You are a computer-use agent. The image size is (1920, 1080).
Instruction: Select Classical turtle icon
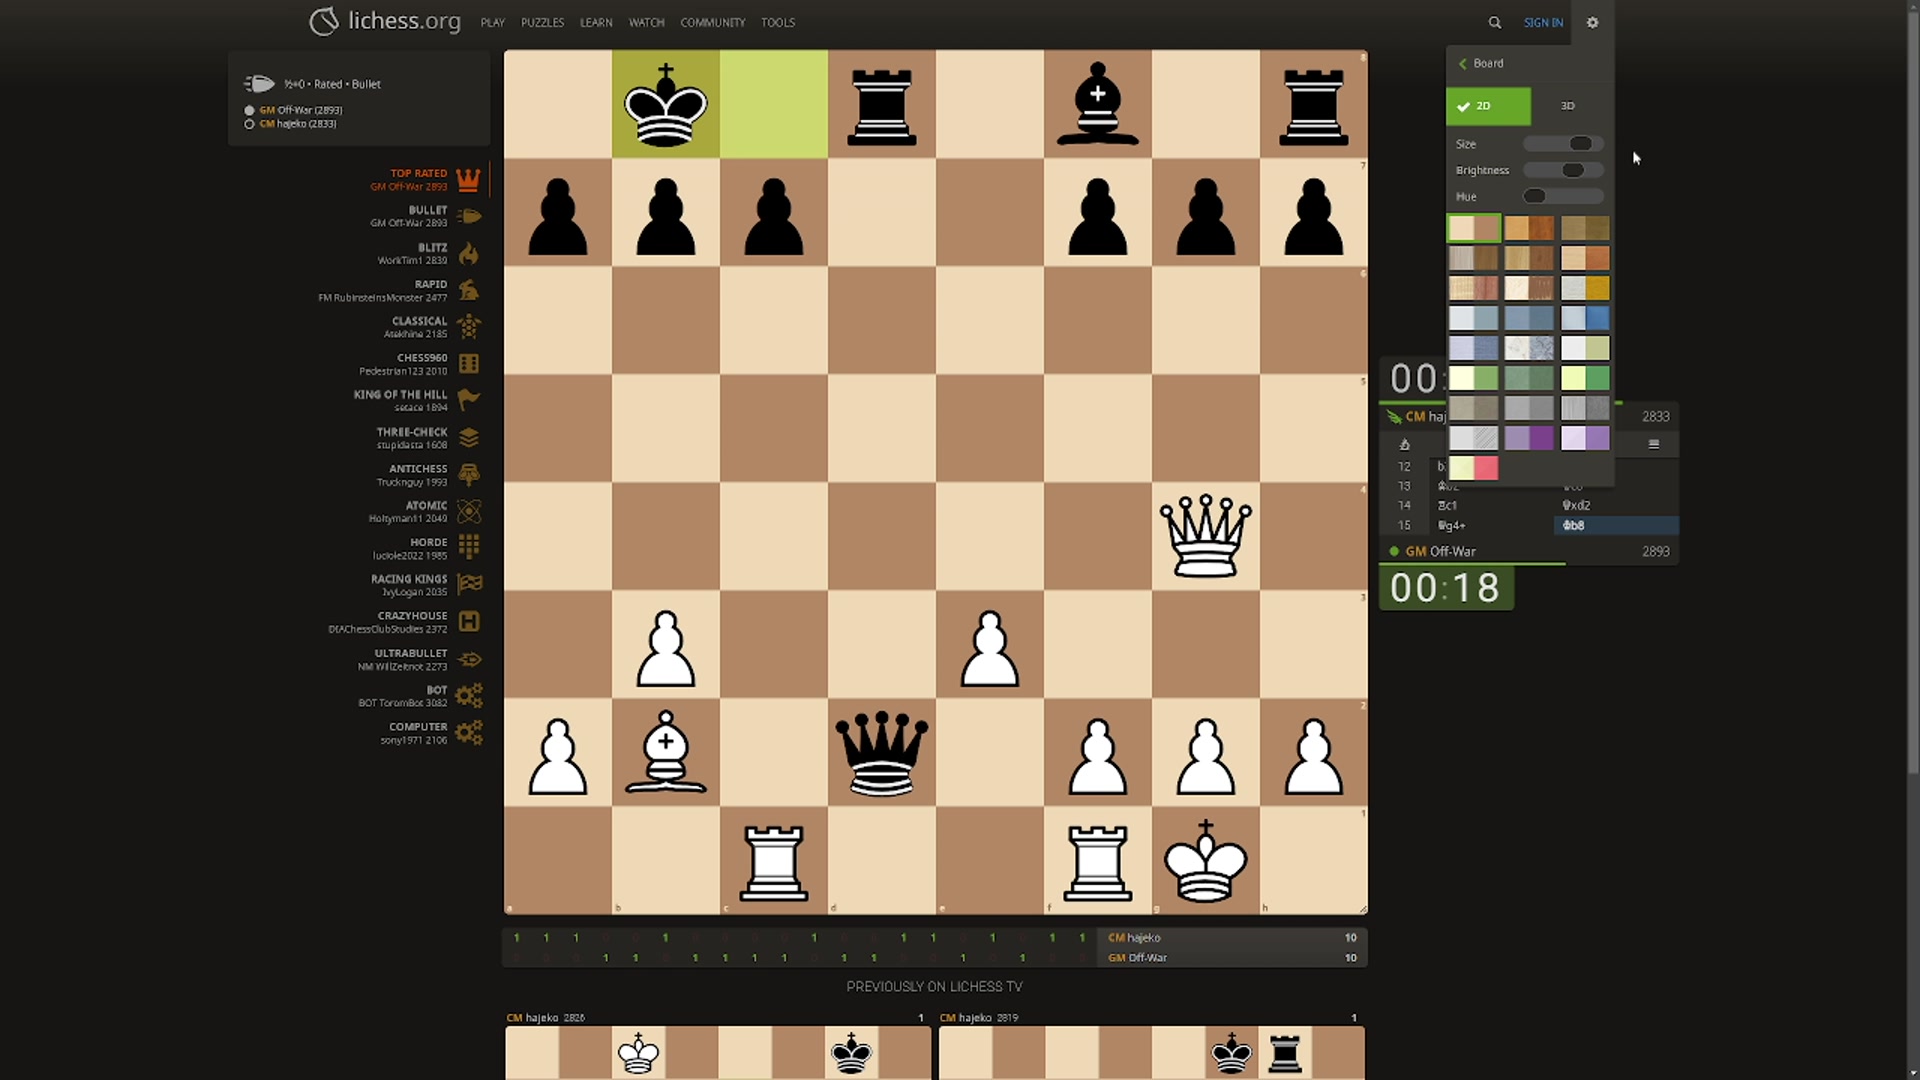[x=468, y=327]
